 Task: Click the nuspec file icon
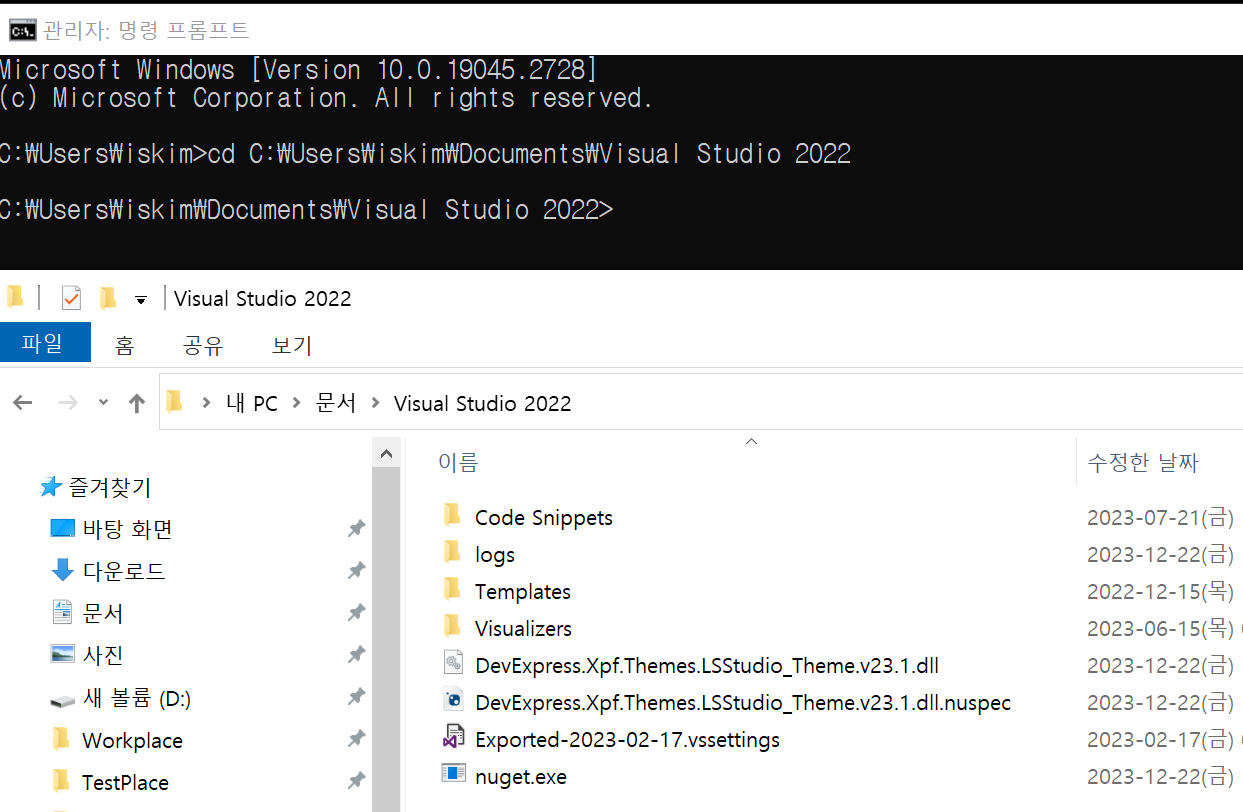click(453, 701)
